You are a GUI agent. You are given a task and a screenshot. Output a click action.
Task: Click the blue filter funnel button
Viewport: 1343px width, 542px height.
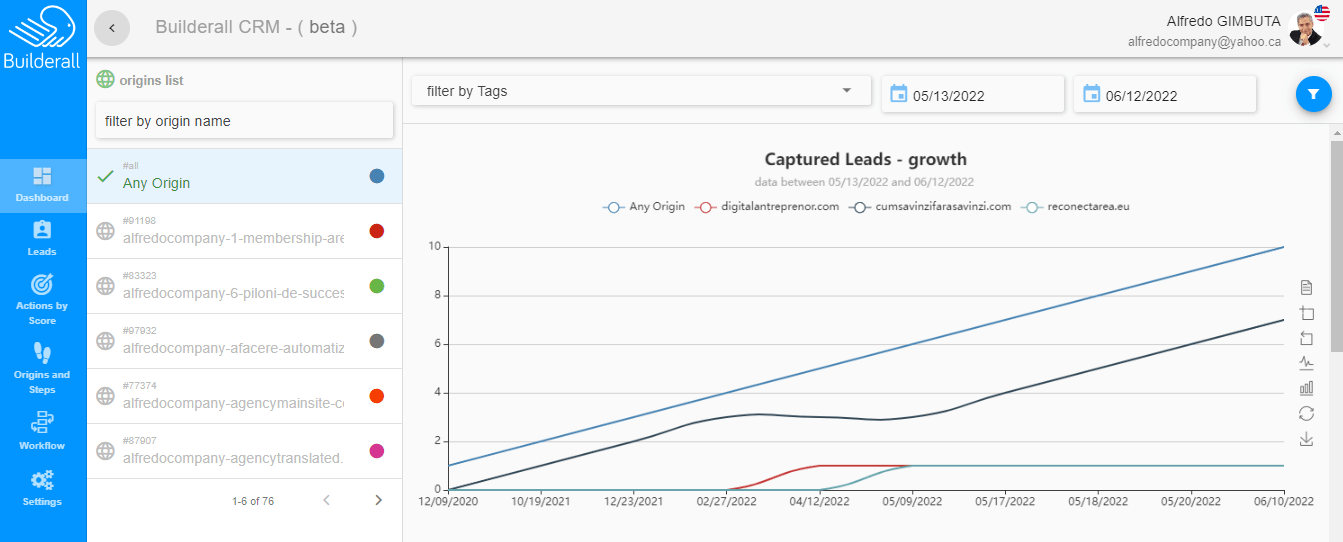[x=1313, y=94]
